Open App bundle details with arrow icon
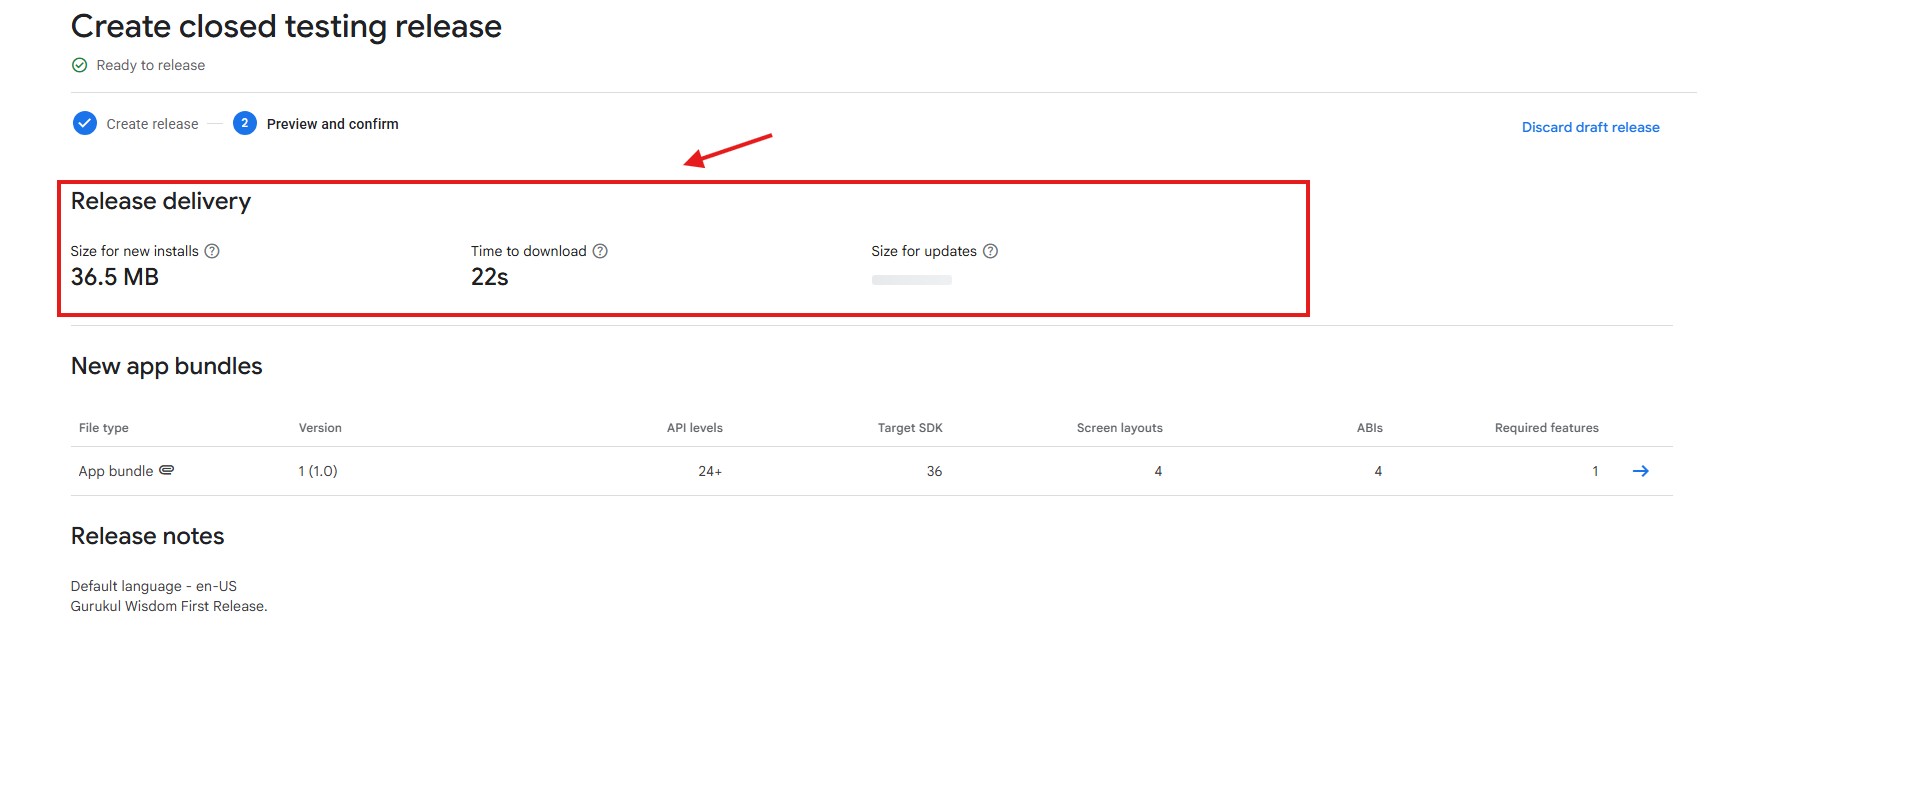The height and width of the screenshot is (800, 1905). pyautogui.click(x=1640, y=471)
